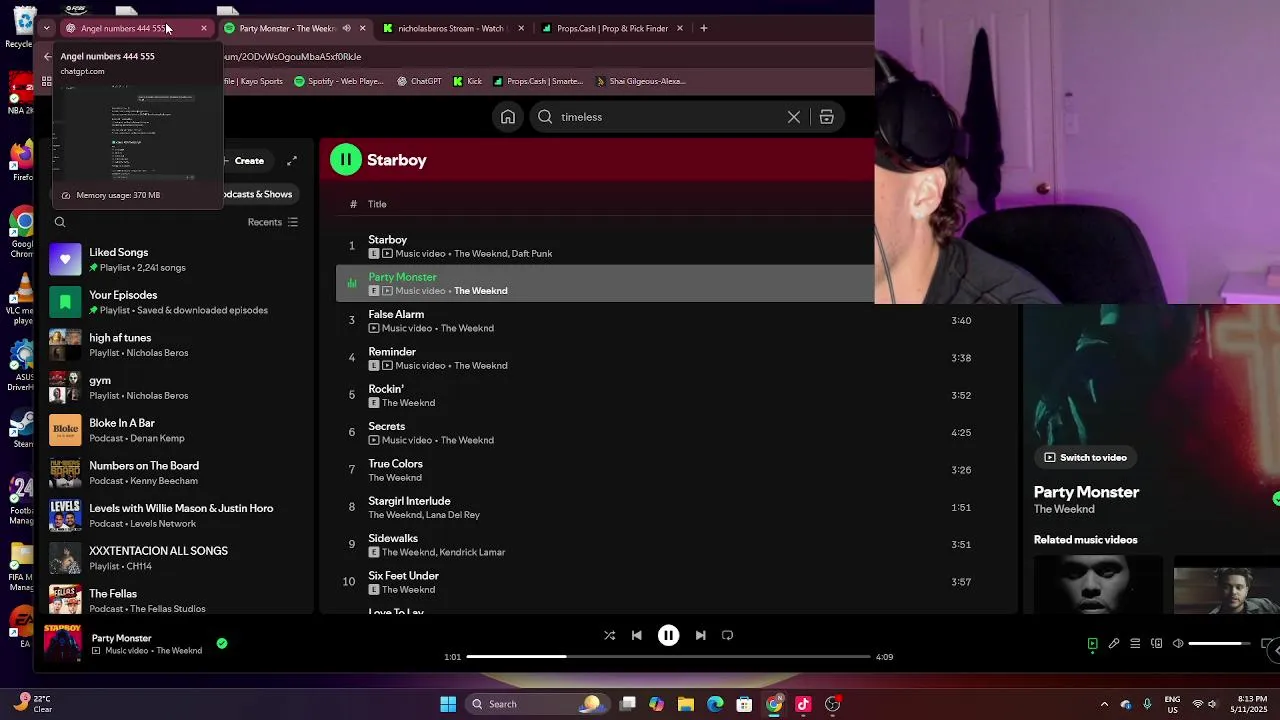The width and height of the screenshot is (1280, 720).
Task: Show lyrics microphone icon
Action: click(x=1114, y=644)
